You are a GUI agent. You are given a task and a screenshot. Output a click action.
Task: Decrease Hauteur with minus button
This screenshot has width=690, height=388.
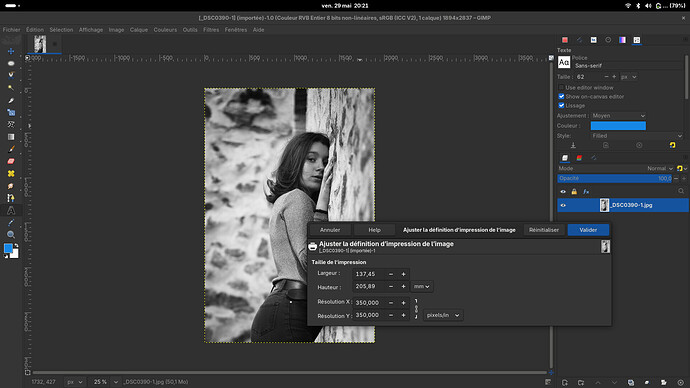point(391,286)
